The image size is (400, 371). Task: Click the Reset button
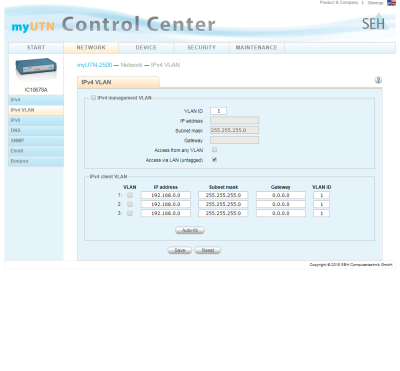click(208, 250)
